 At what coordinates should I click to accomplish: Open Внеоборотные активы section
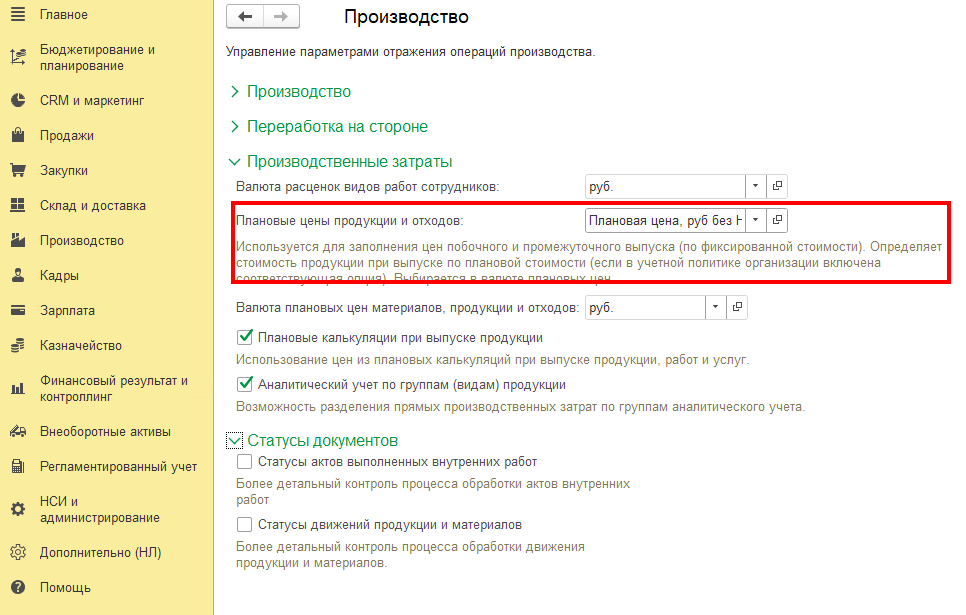point(105,431)
